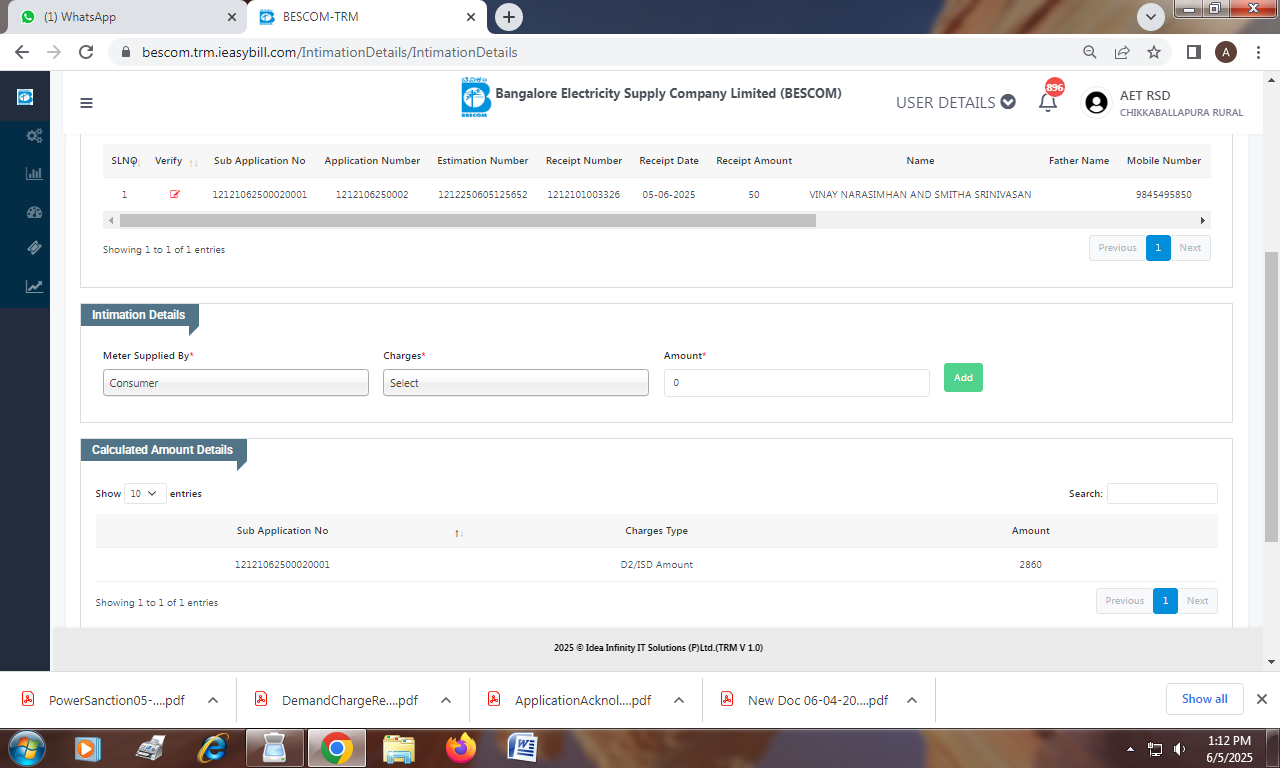Open Chrome's tab search chevron
Viewport: 1280px width, 768px height.
1151,16
